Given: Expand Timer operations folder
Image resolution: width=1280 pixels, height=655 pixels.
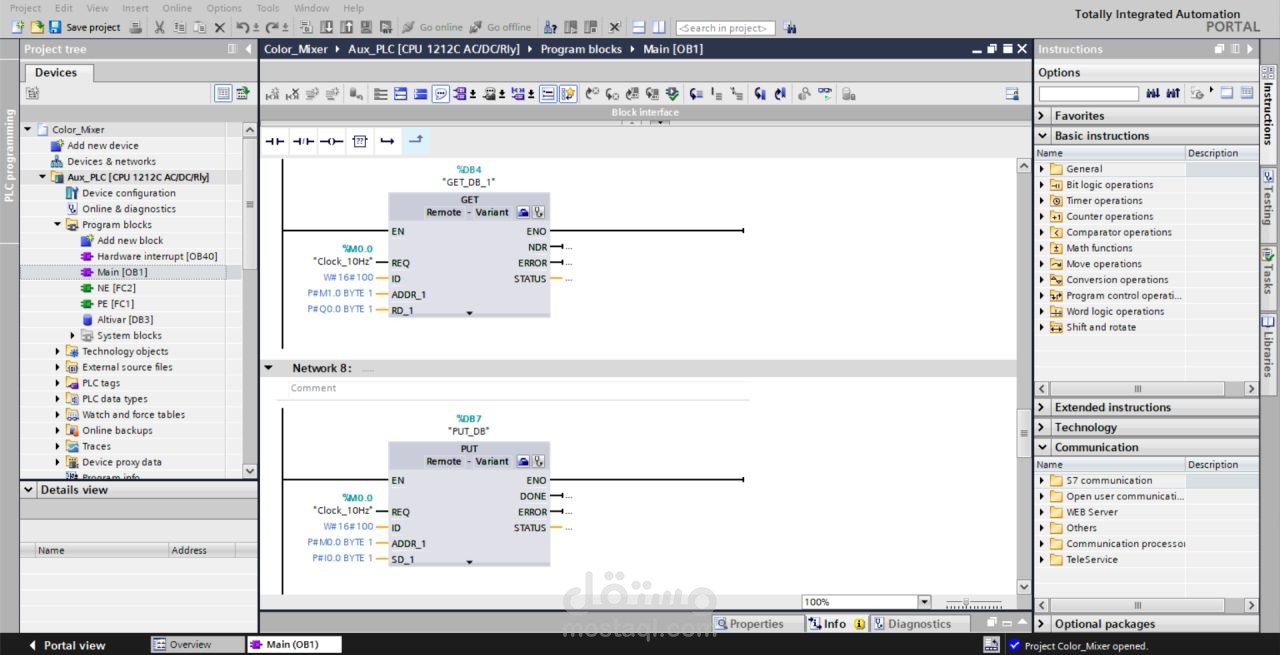Looking at the screenshot, I should (1042, 201).
